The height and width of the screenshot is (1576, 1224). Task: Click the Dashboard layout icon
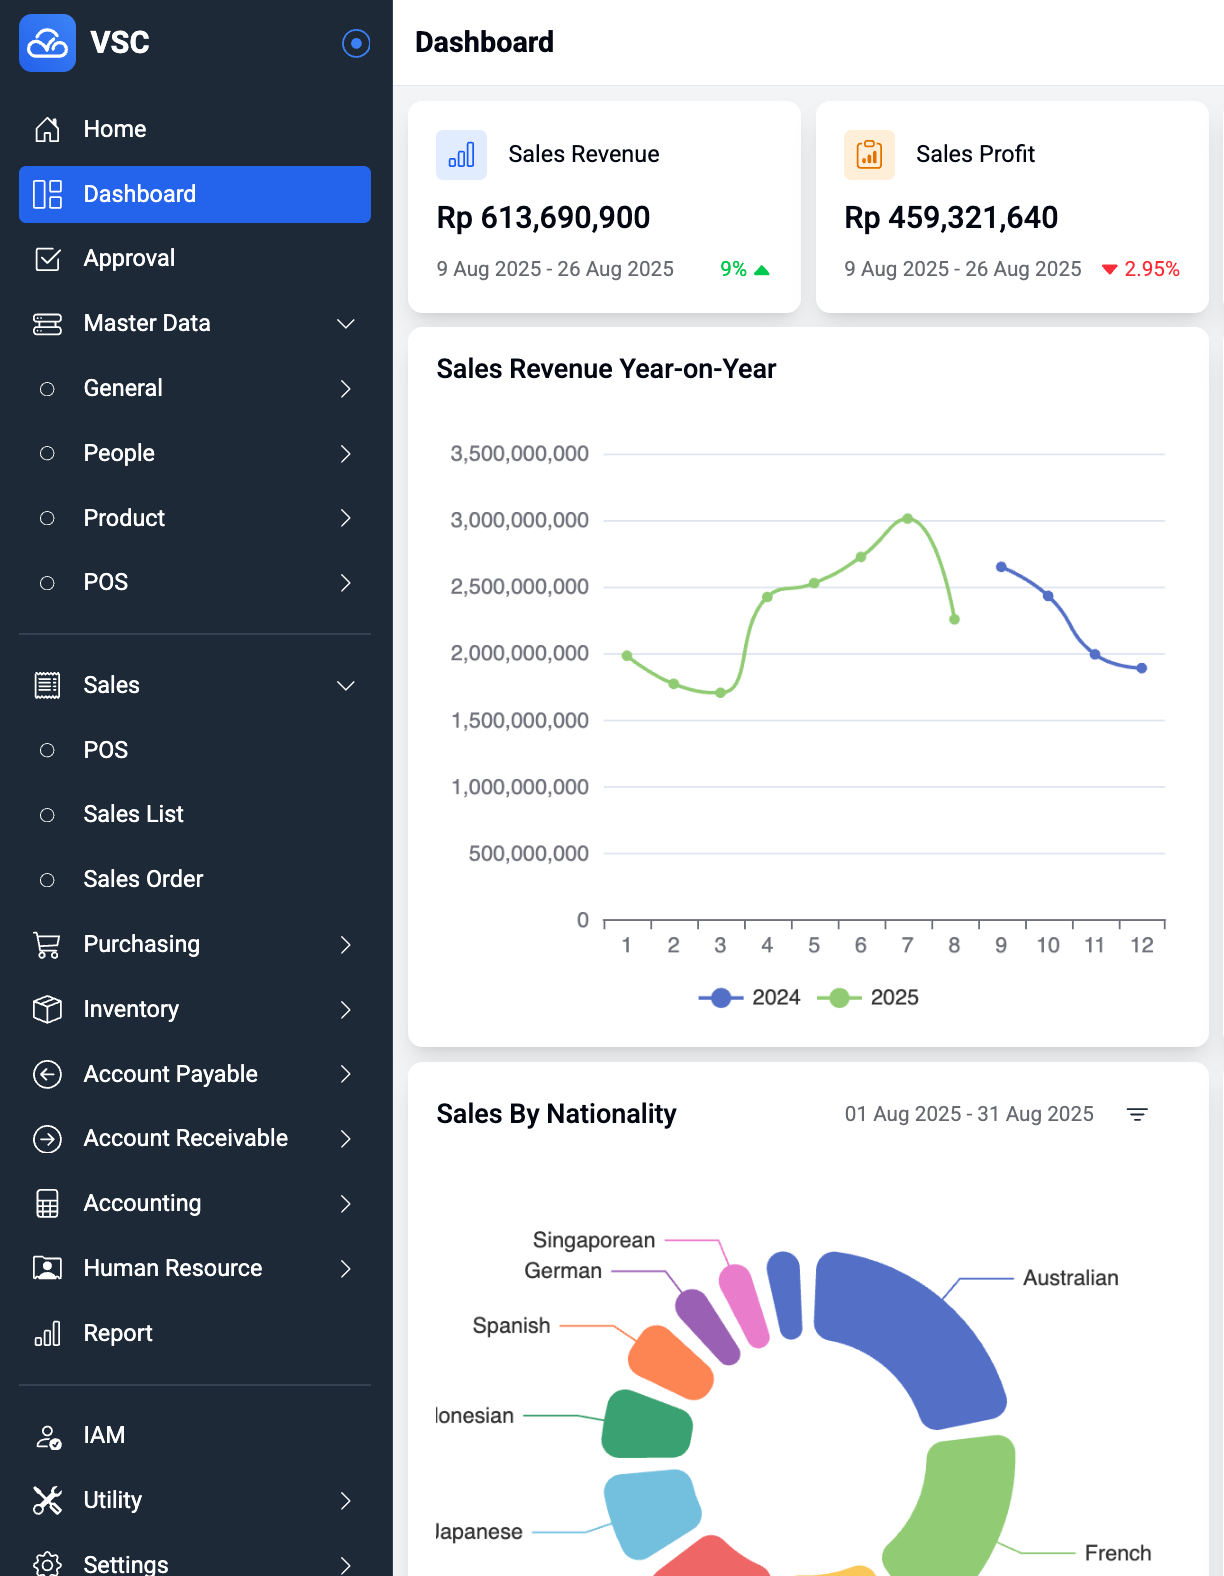[x=47, y=194]
